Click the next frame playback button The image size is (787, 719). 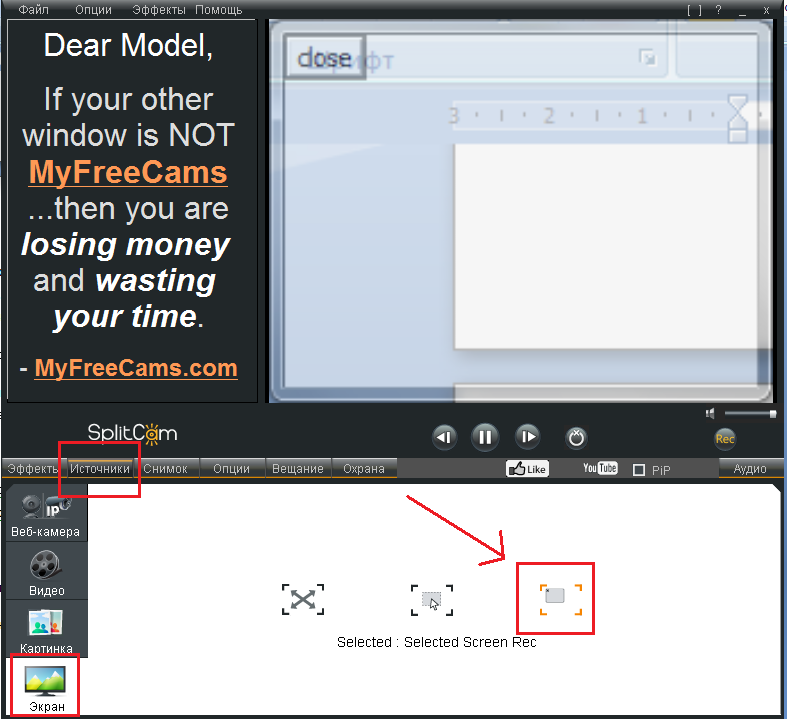pos(528,437)
